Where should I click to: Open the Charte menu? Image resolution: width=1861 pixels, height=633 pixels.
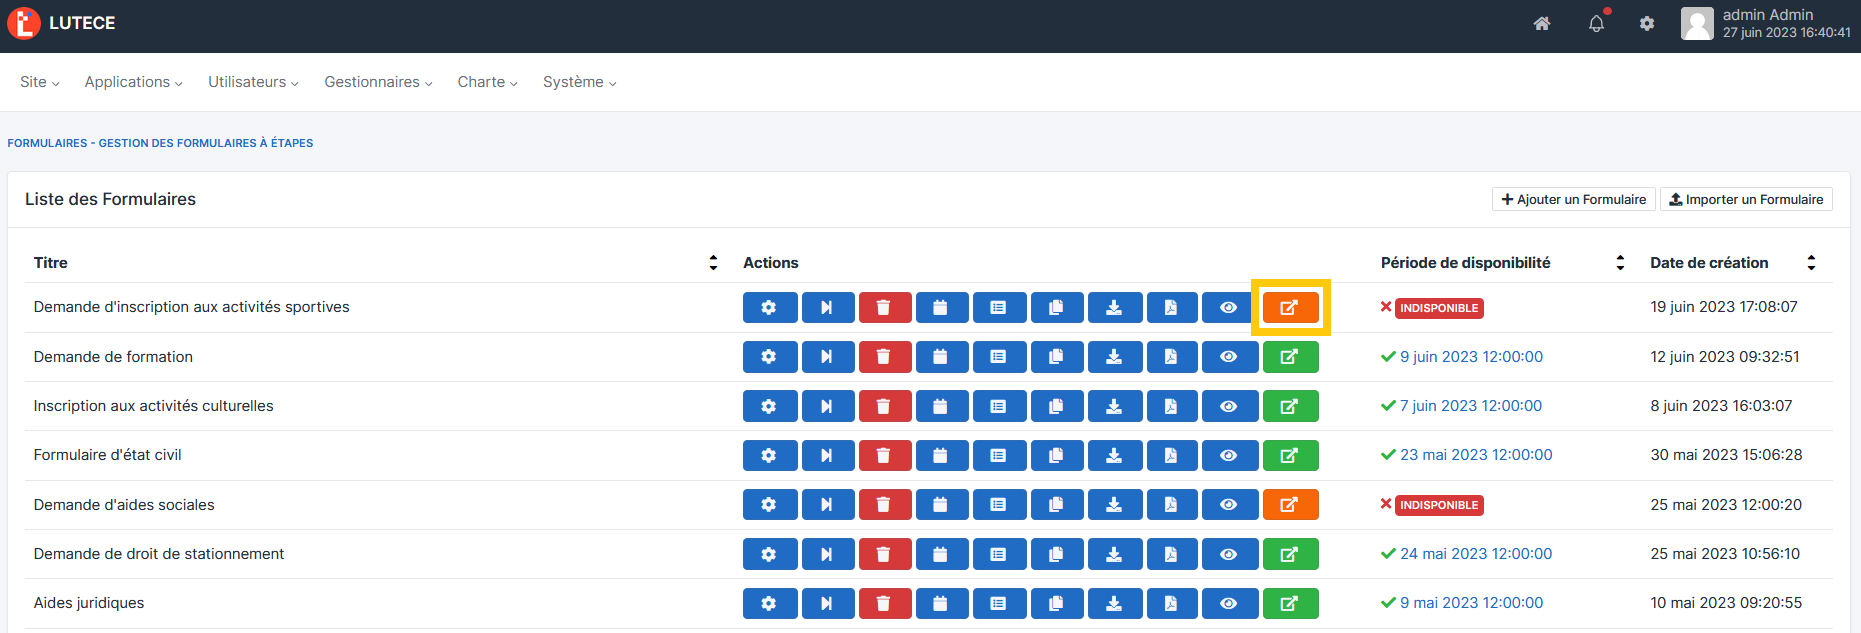tap(487, 82)
